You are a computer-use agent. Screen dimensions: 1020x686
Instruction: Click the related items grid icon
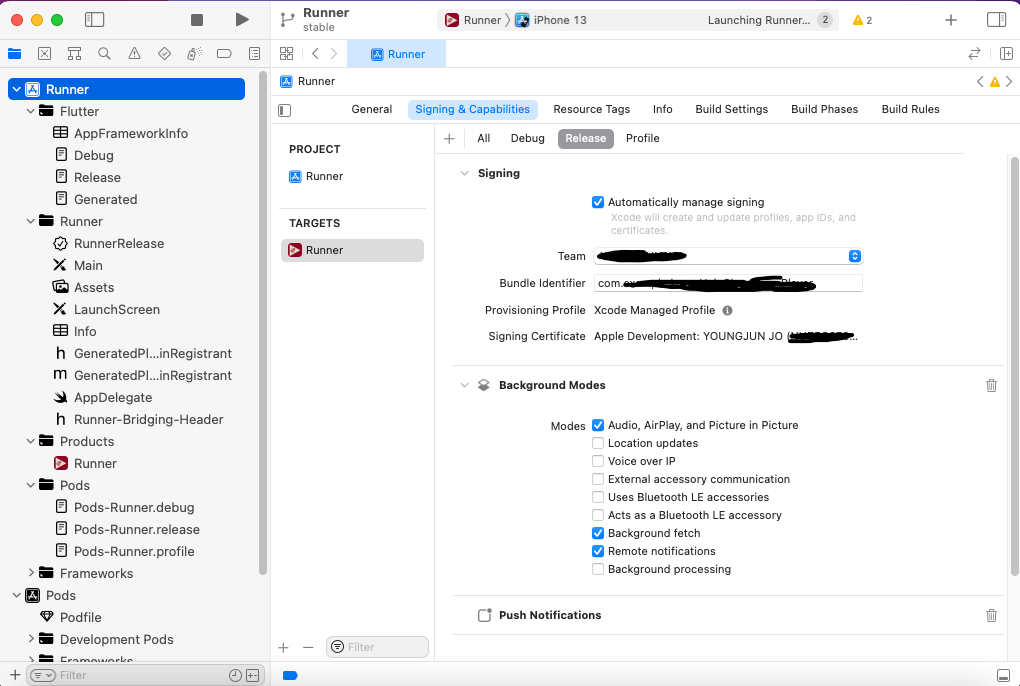(286, 53)
